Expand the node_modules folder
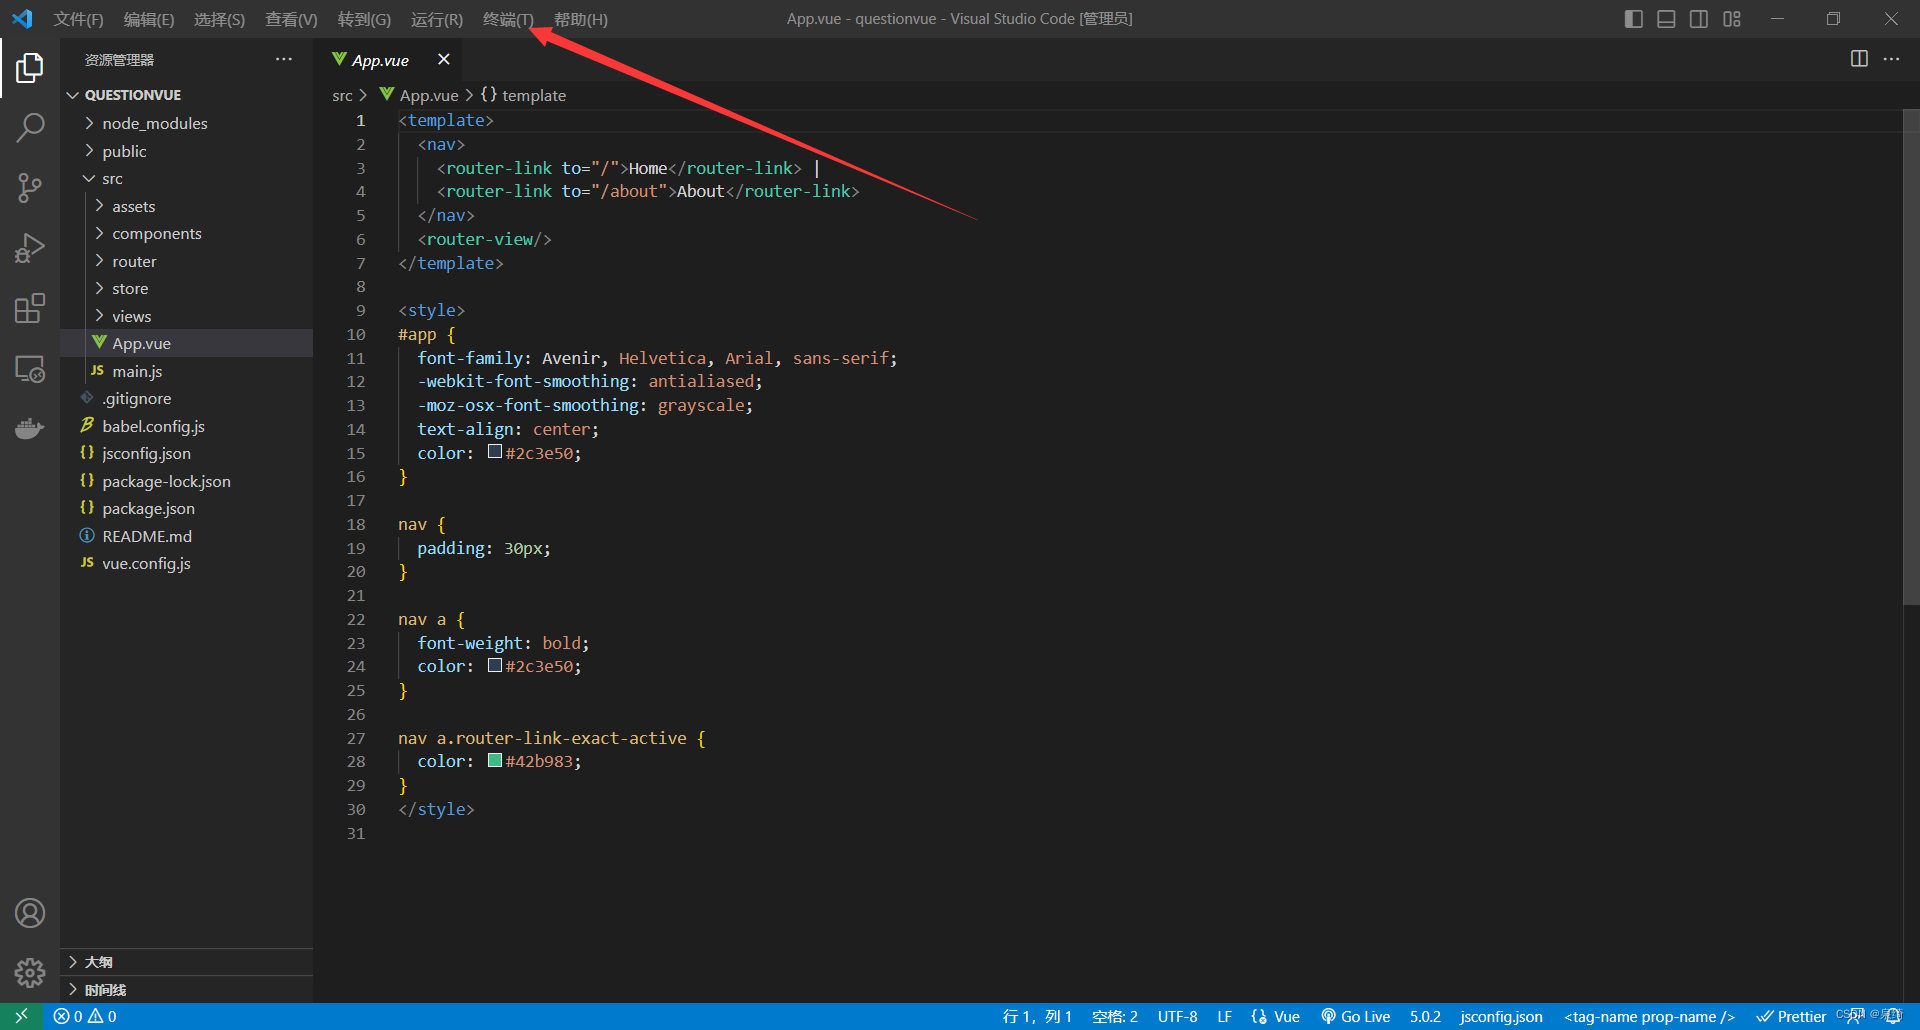Screen dimensions: 1920x1030 186,123
